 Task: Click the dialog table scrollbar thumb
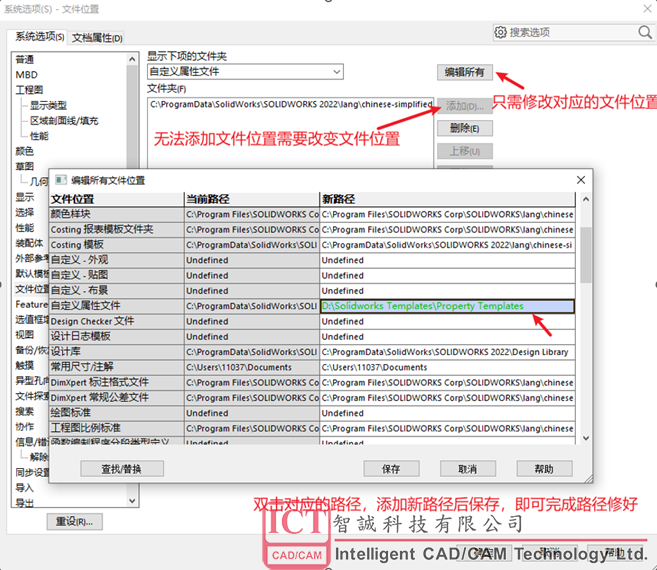pos(586,255)
